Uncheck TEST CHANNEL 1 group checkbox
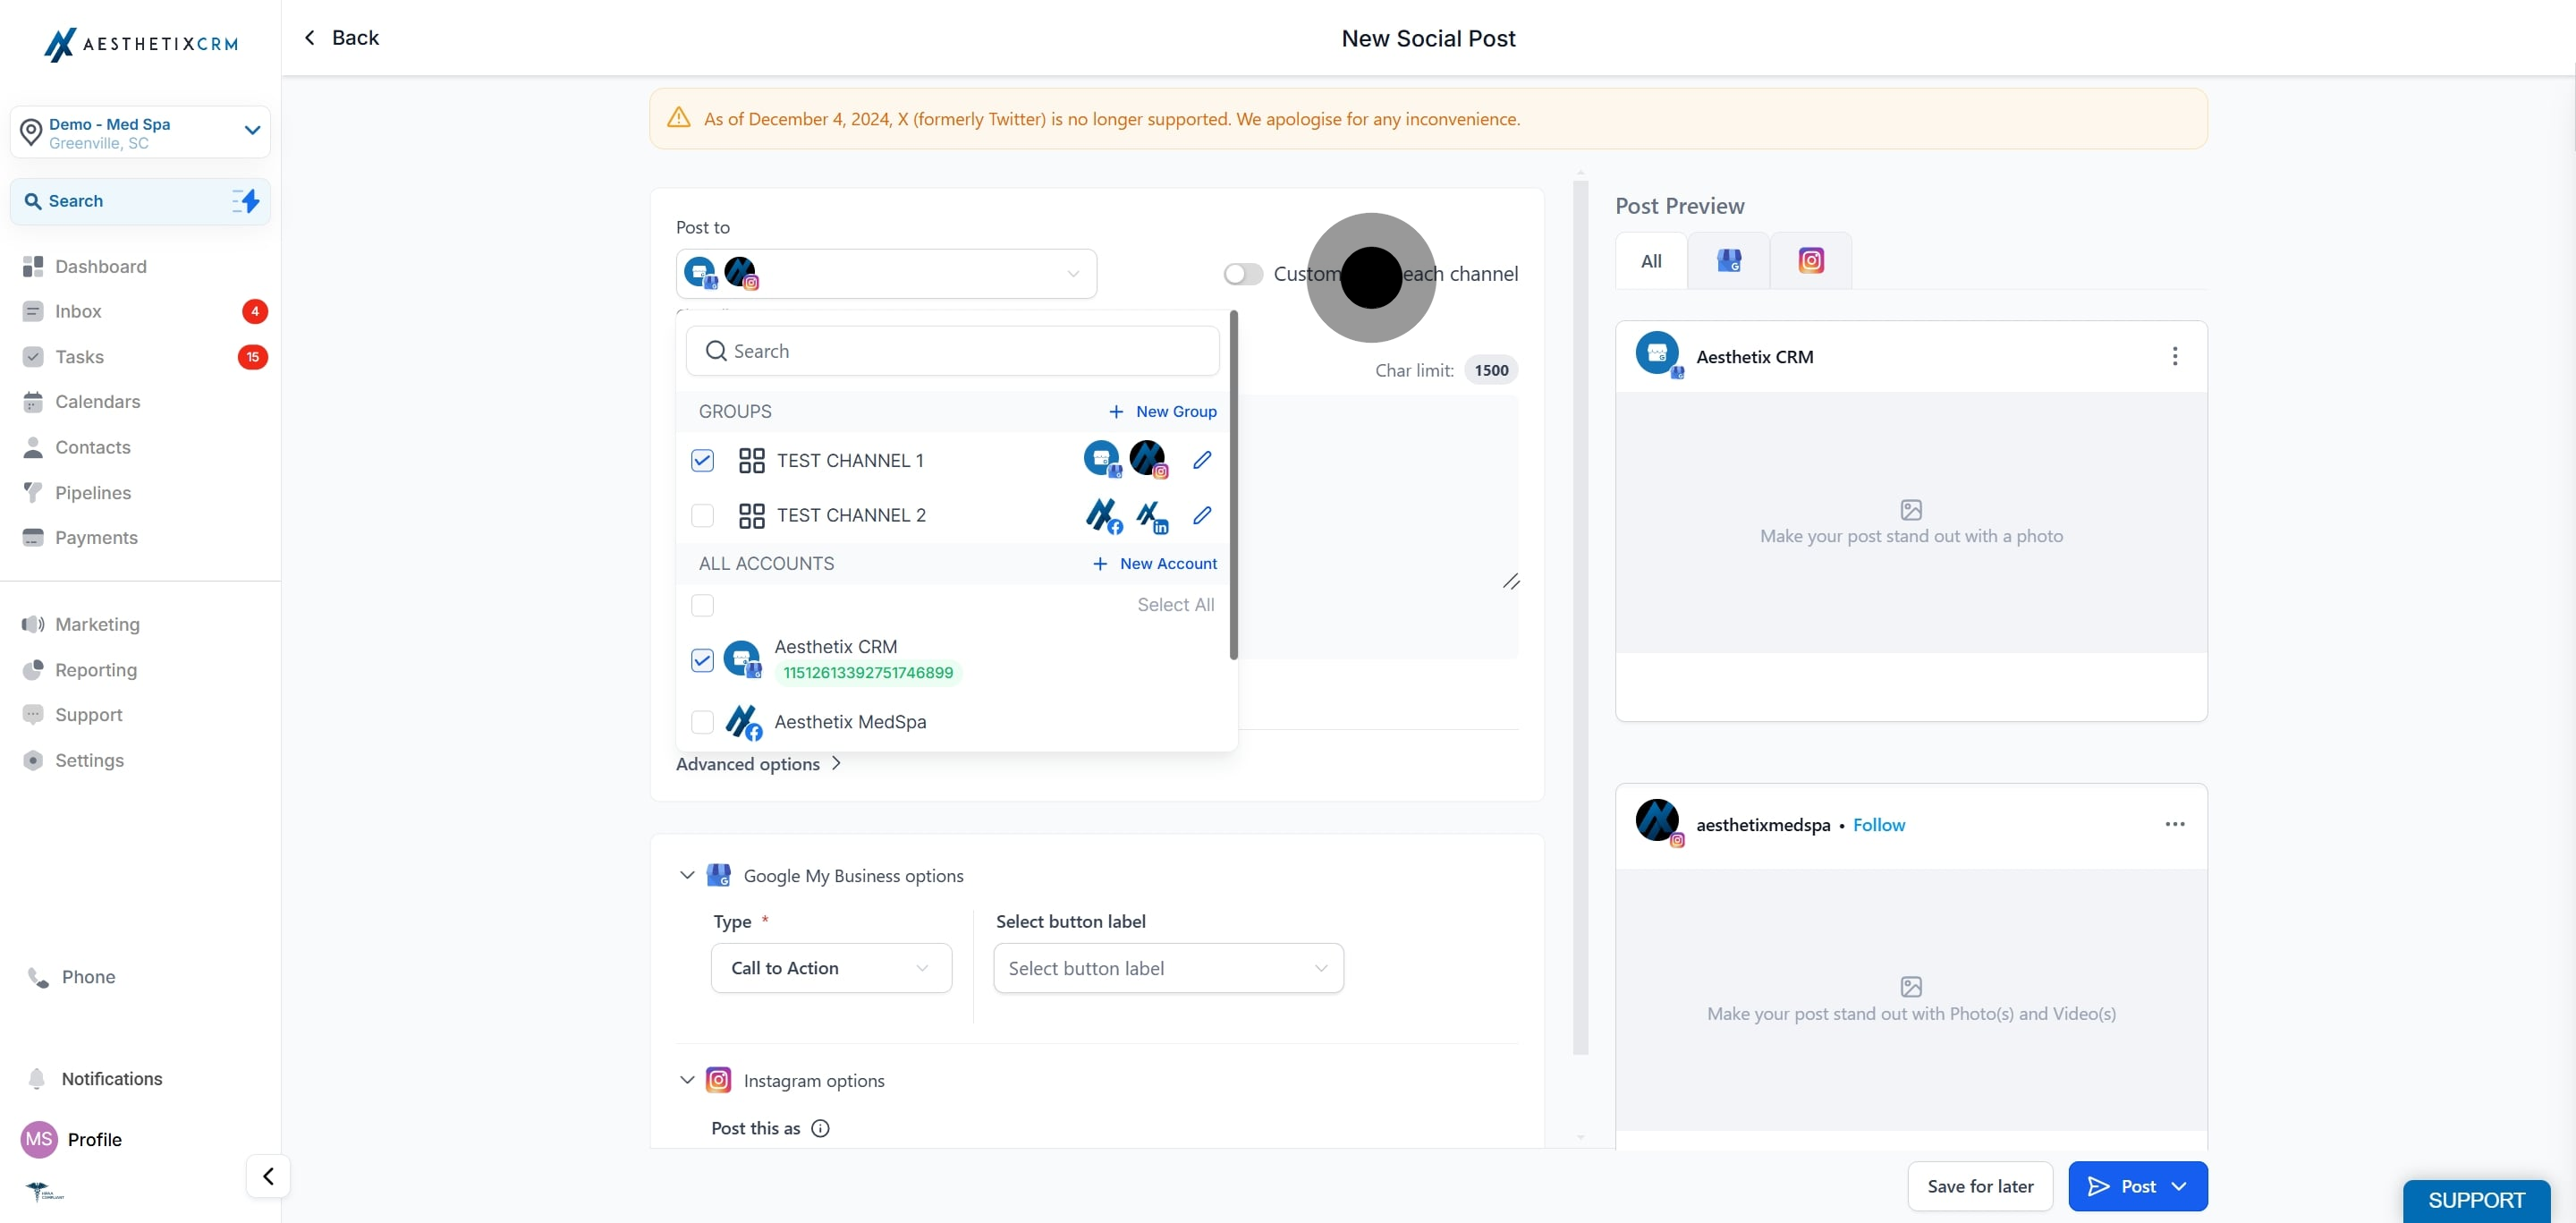The width and height of the screenshot is (2576, 1223). click(x=702, y=460)
